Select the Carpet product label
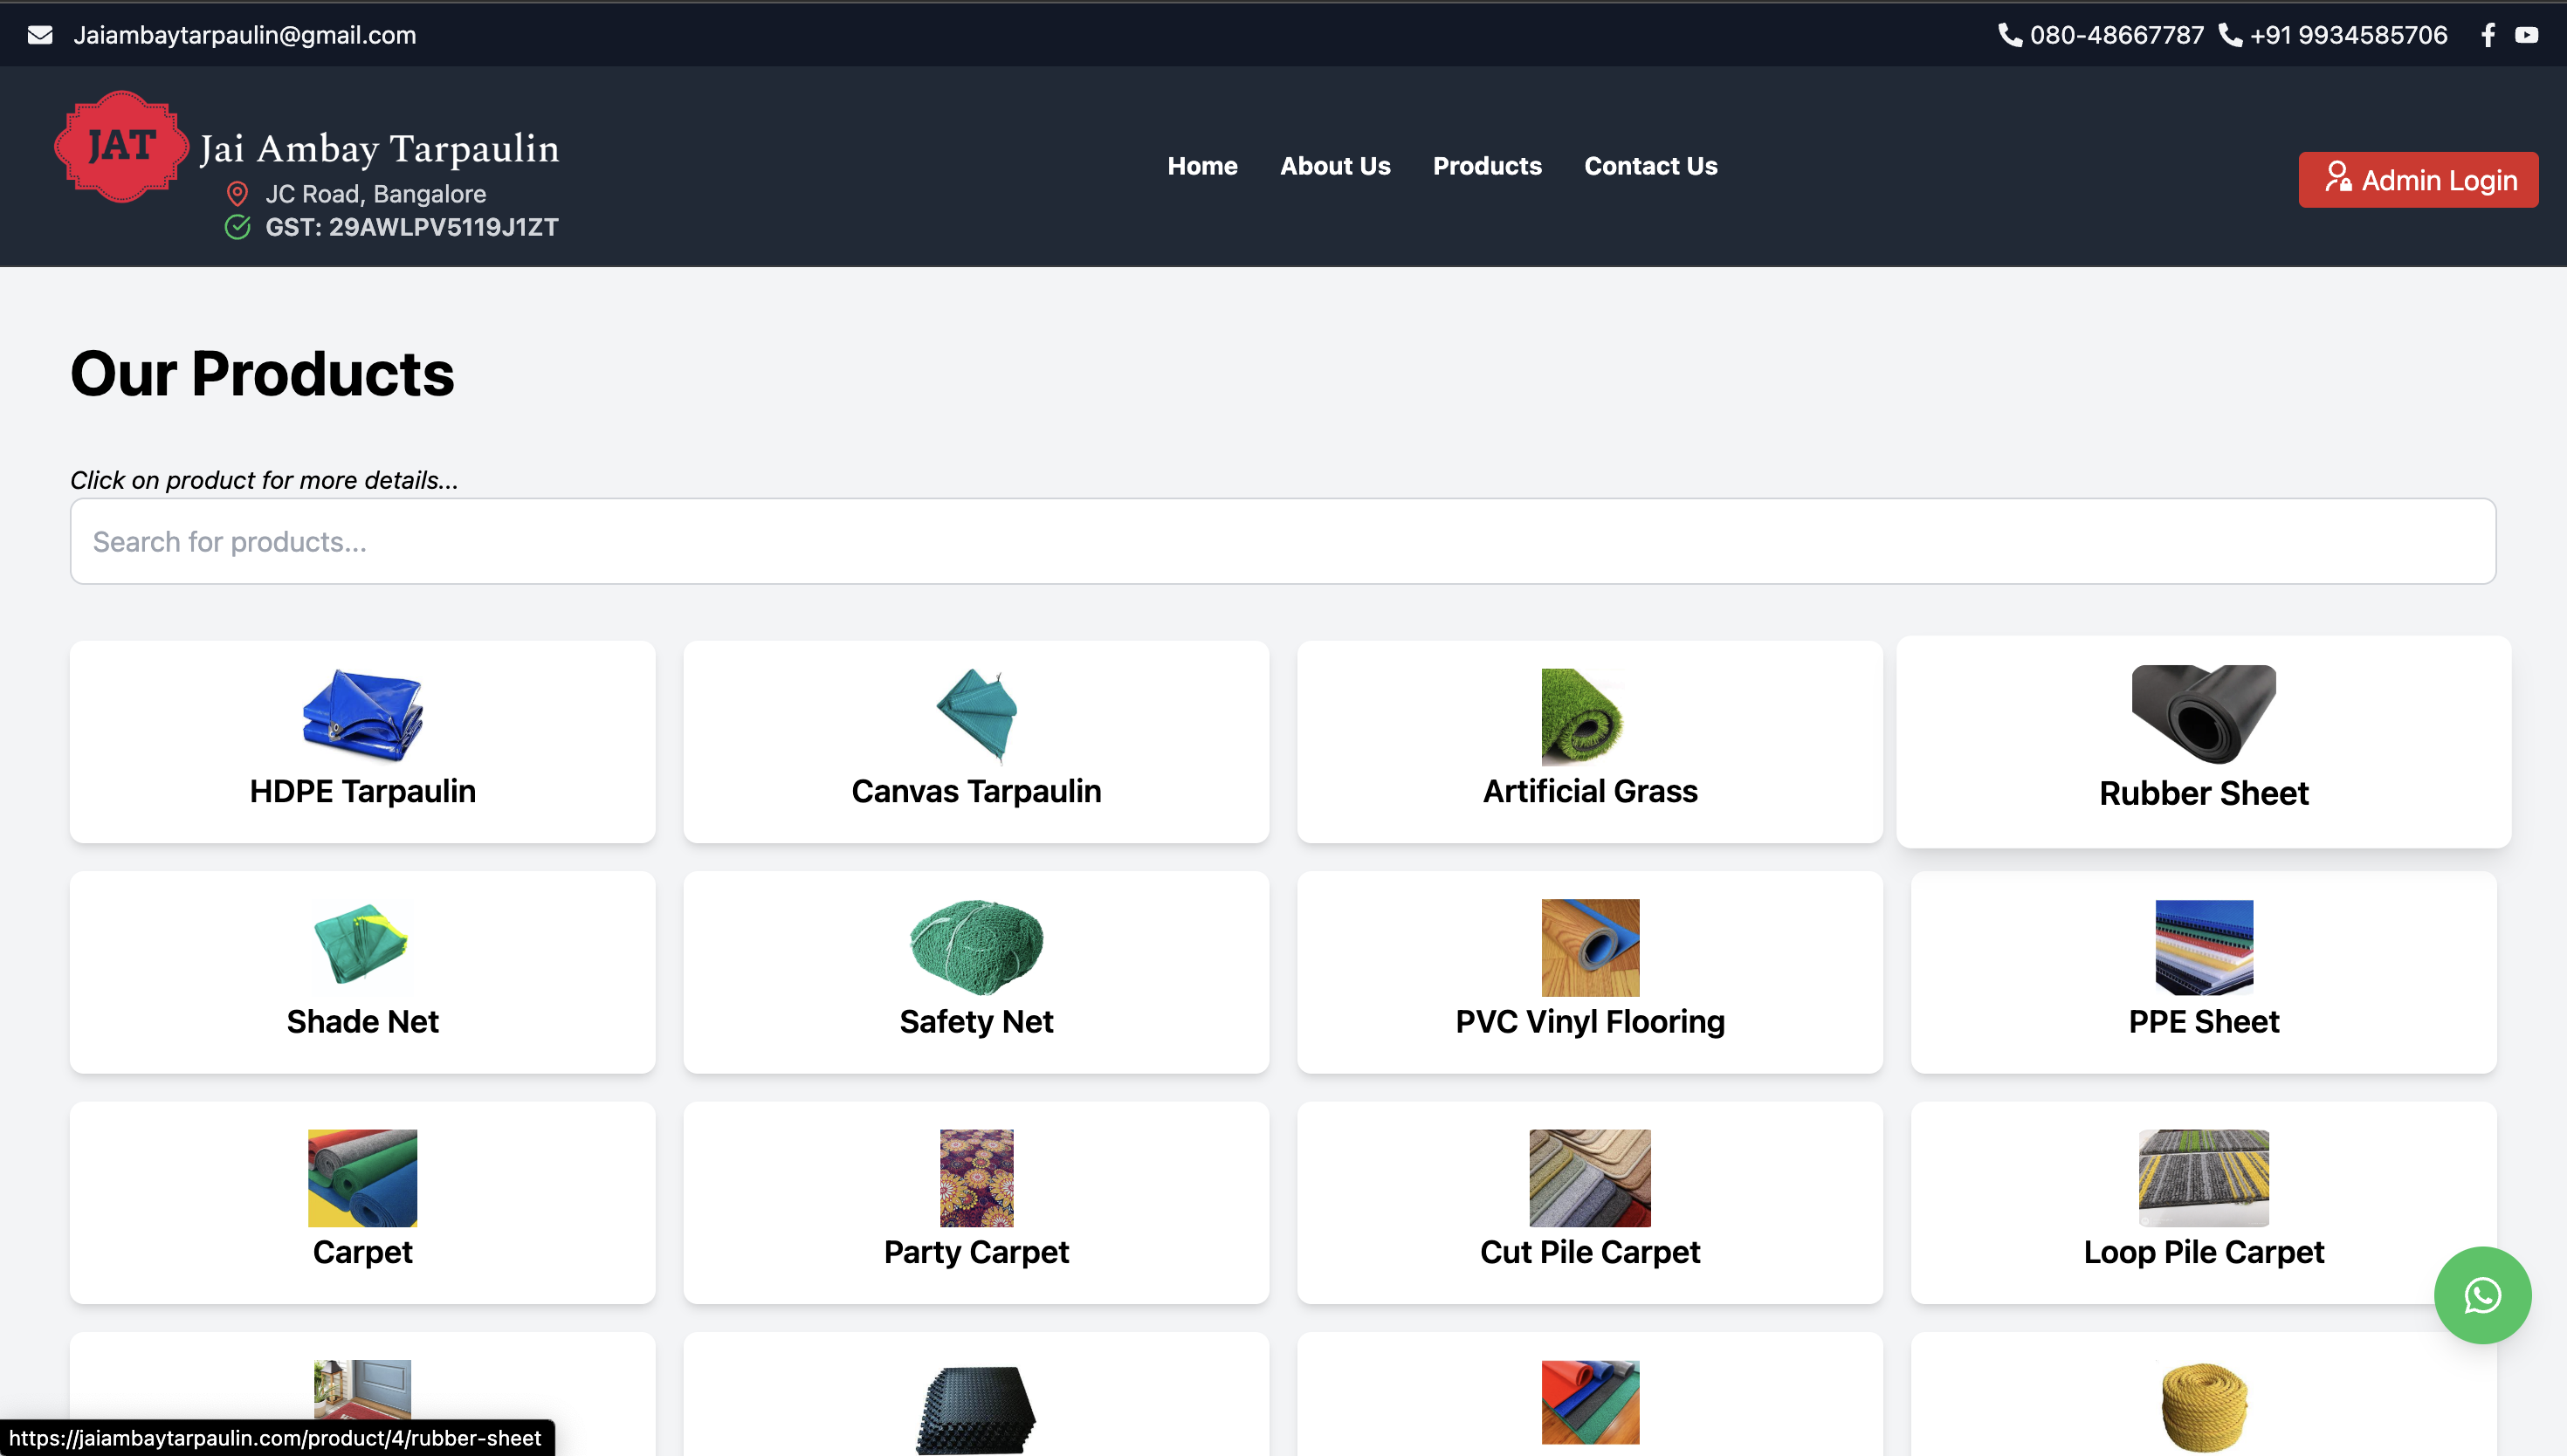2567x1456 pixels. pyautogui.click(x=363, y=1251)
